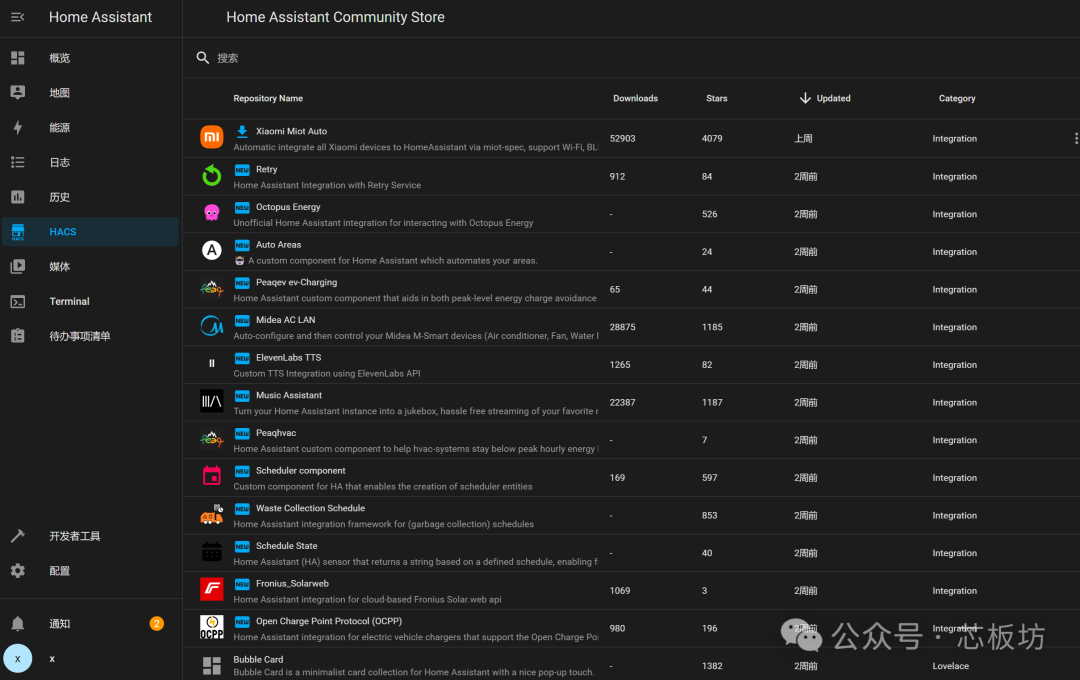Click the Schedule State calendar logo
1080x680 pixels.
(211, 552)
